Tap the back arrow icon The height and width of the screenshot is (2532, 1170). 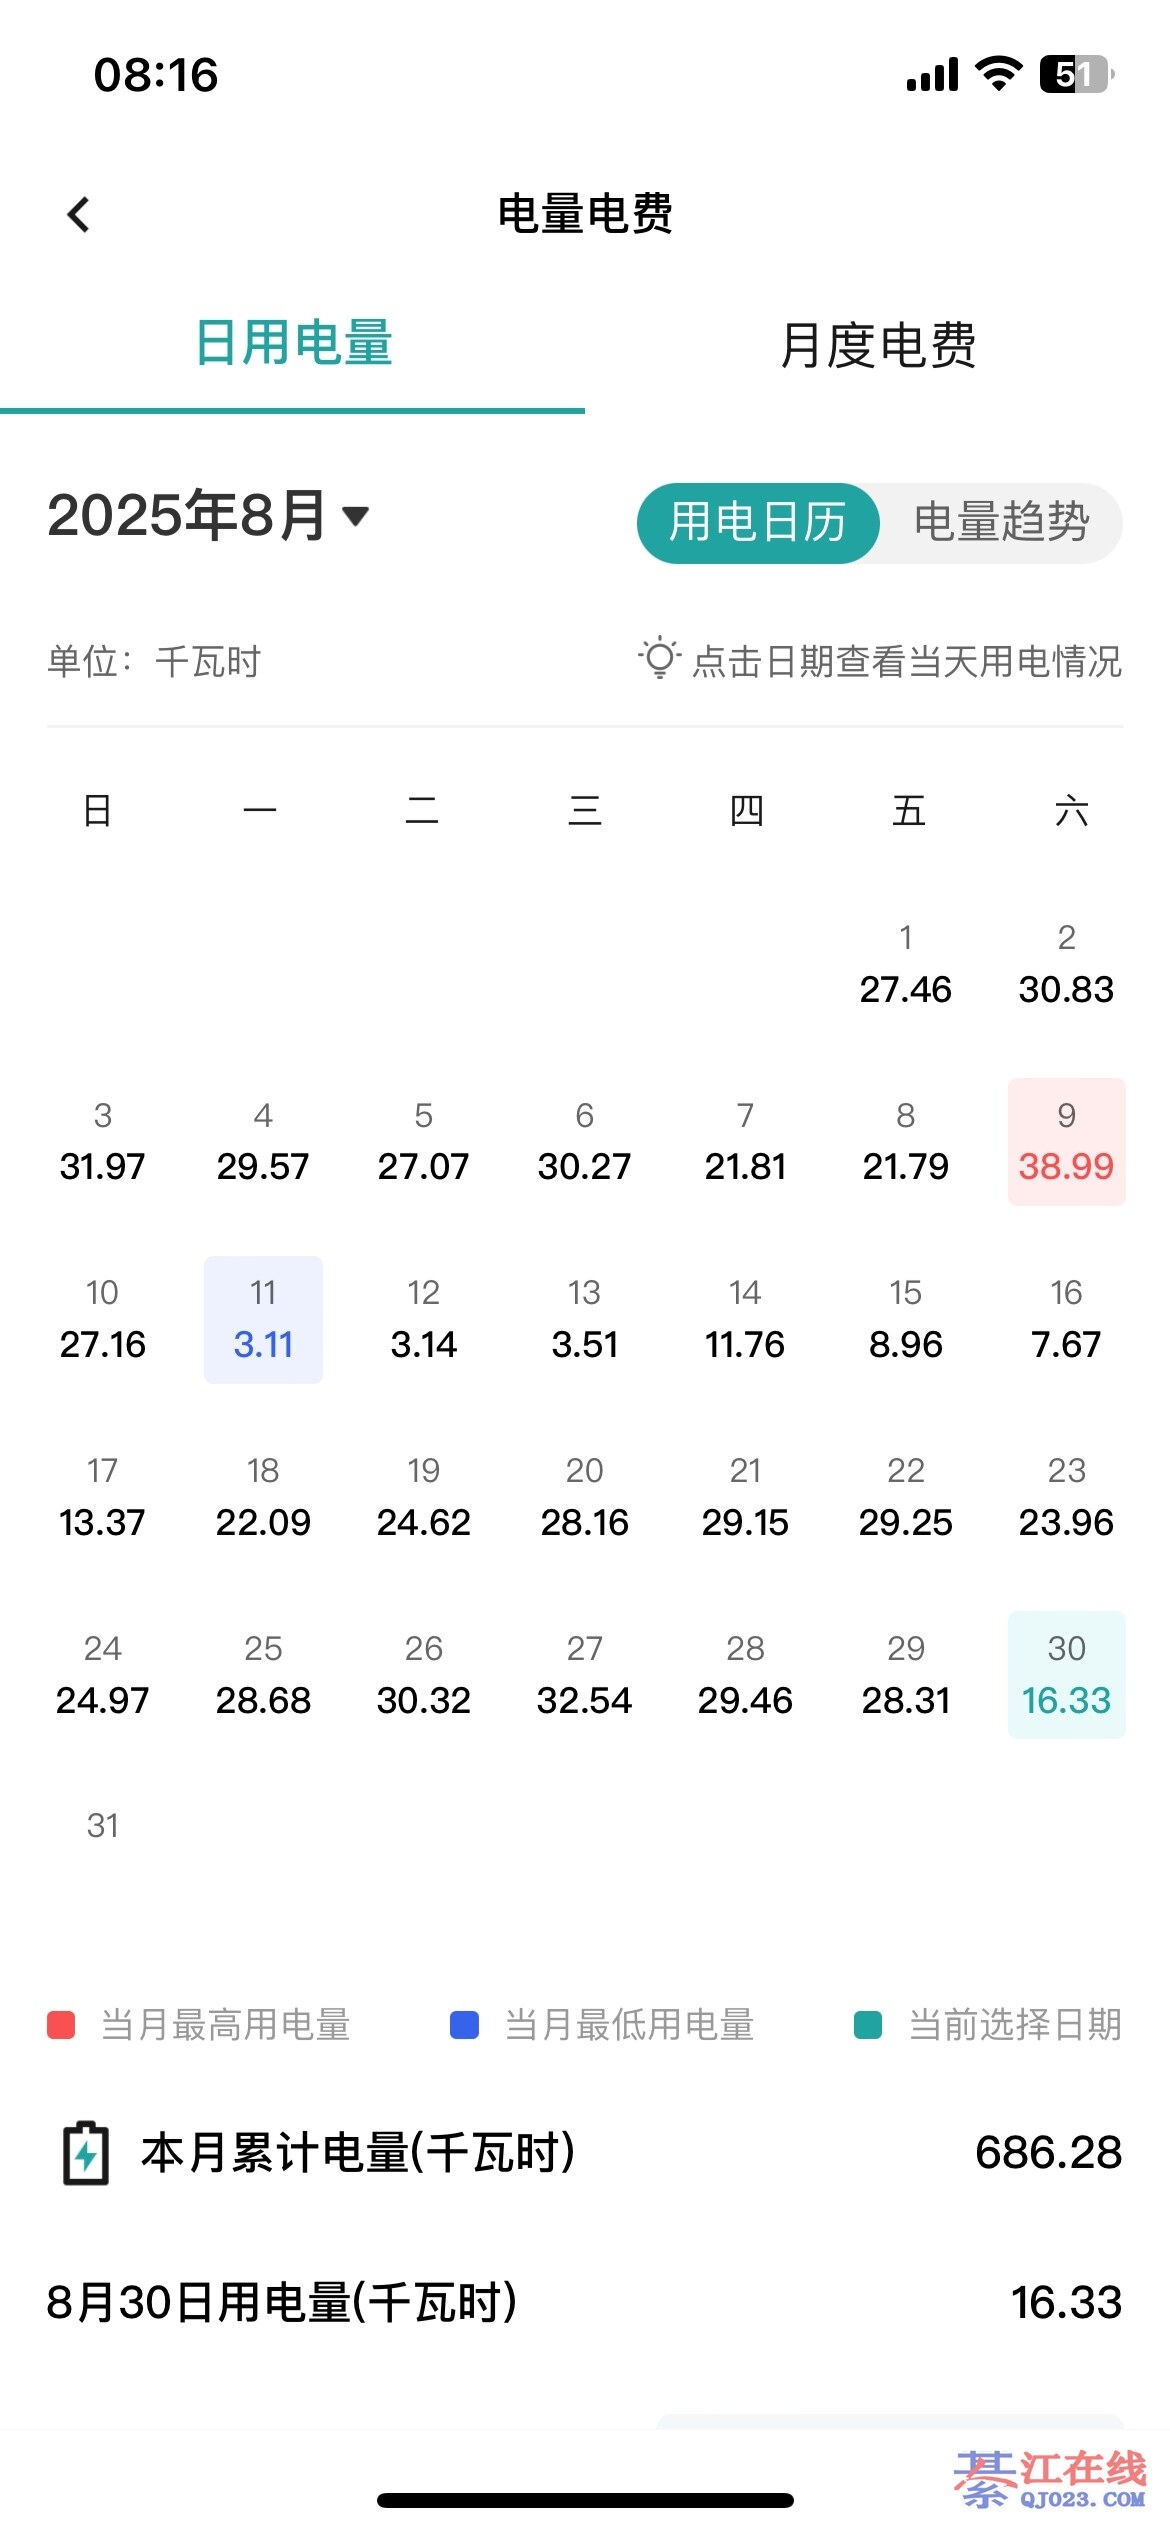(79, 214)
